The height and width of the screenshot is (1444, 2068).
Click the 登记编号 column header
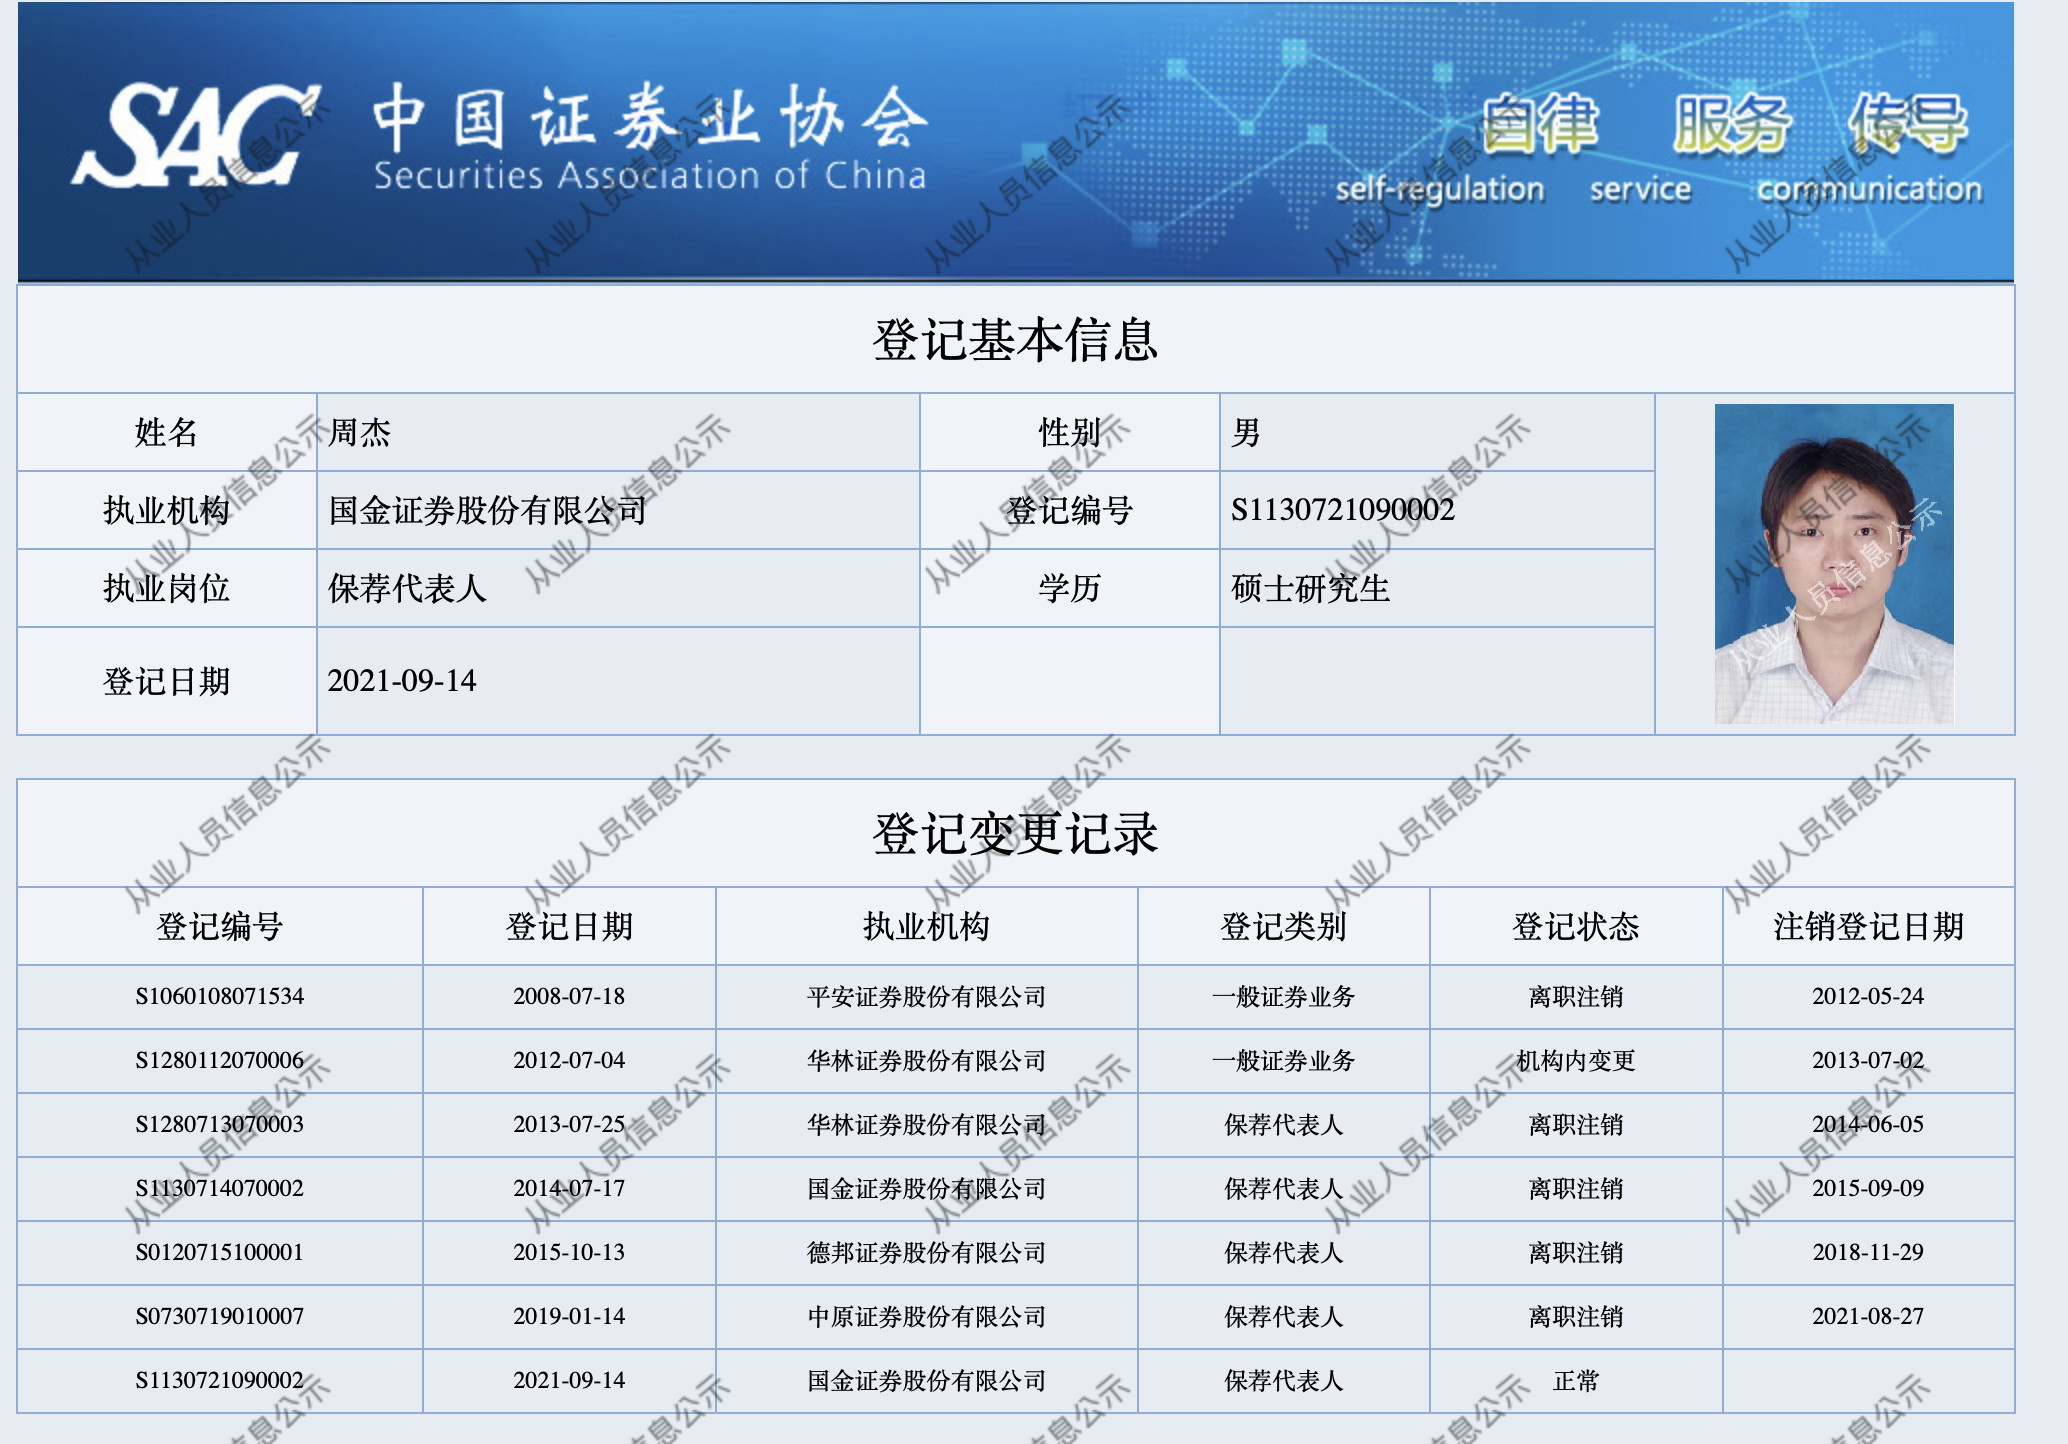(220, 926)
